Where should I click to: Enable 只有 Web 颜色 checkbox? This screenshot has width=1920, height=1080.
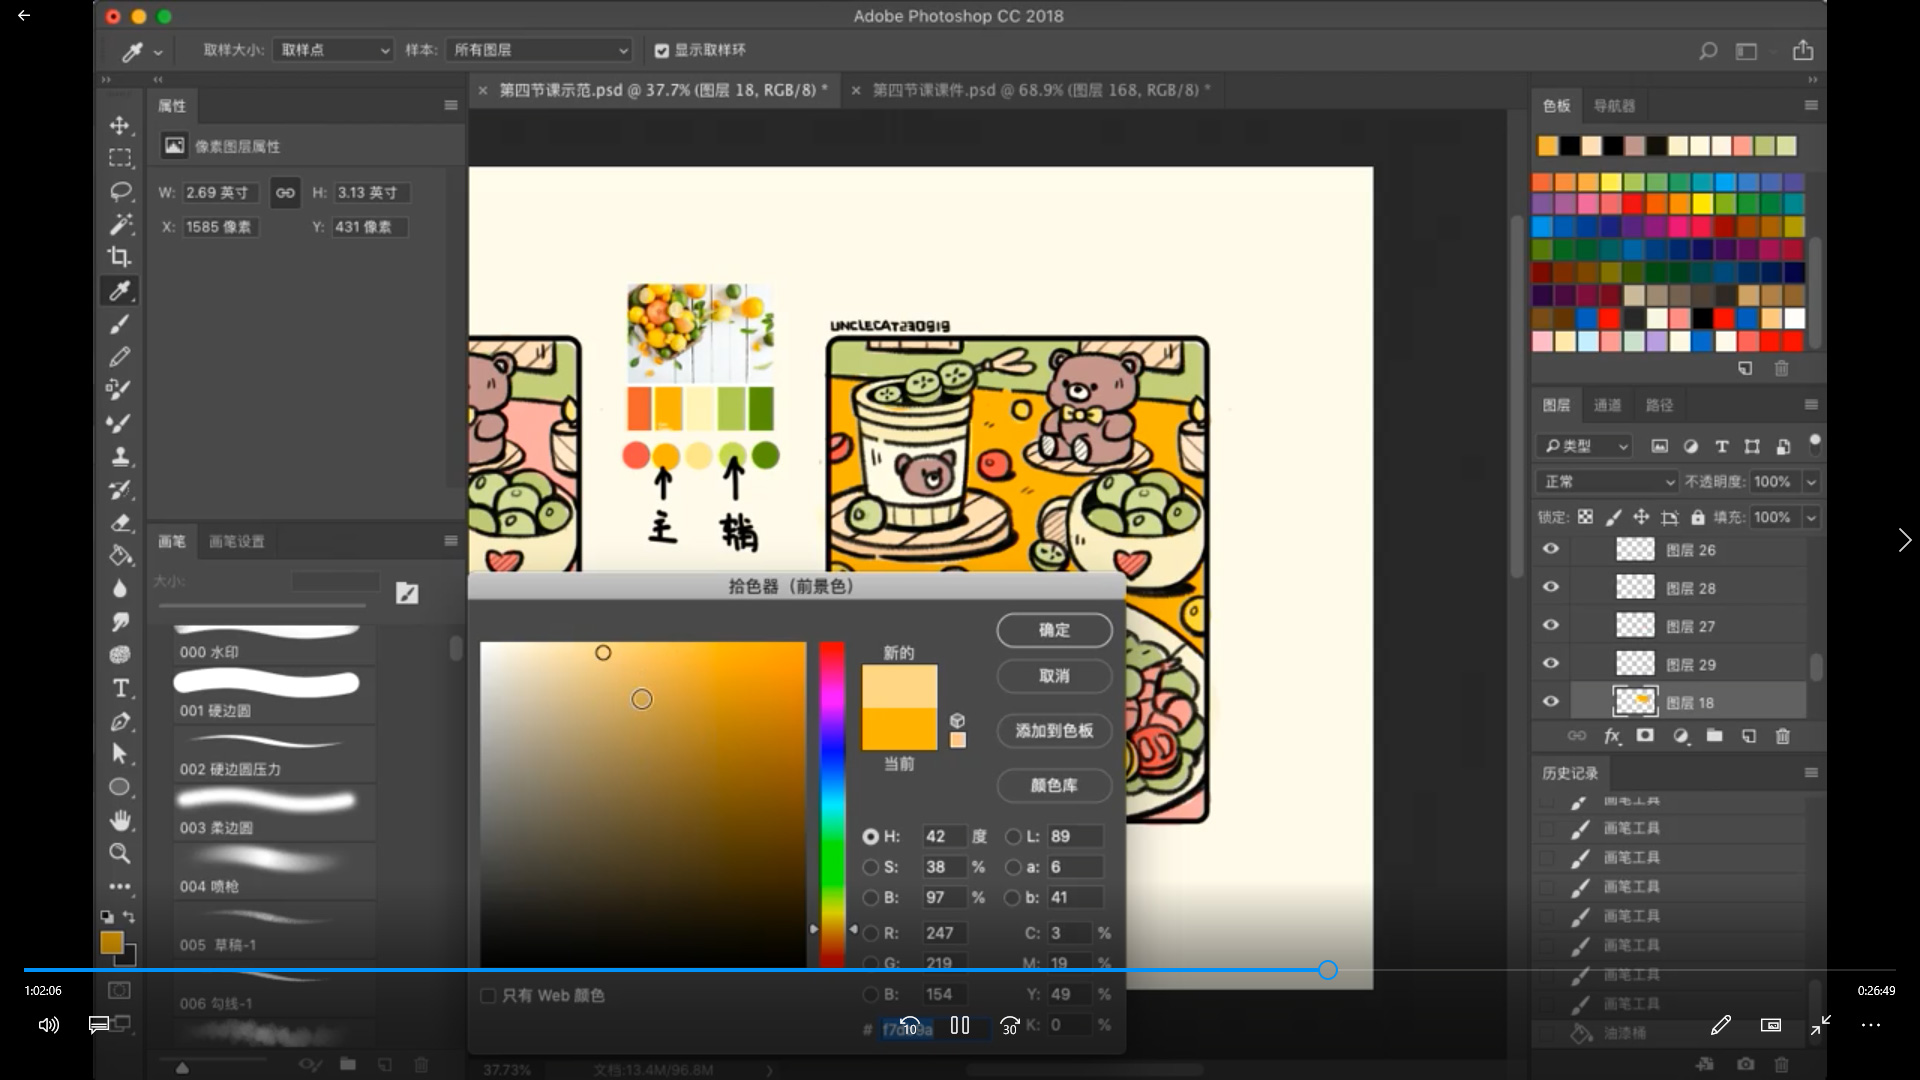(488, 995)
